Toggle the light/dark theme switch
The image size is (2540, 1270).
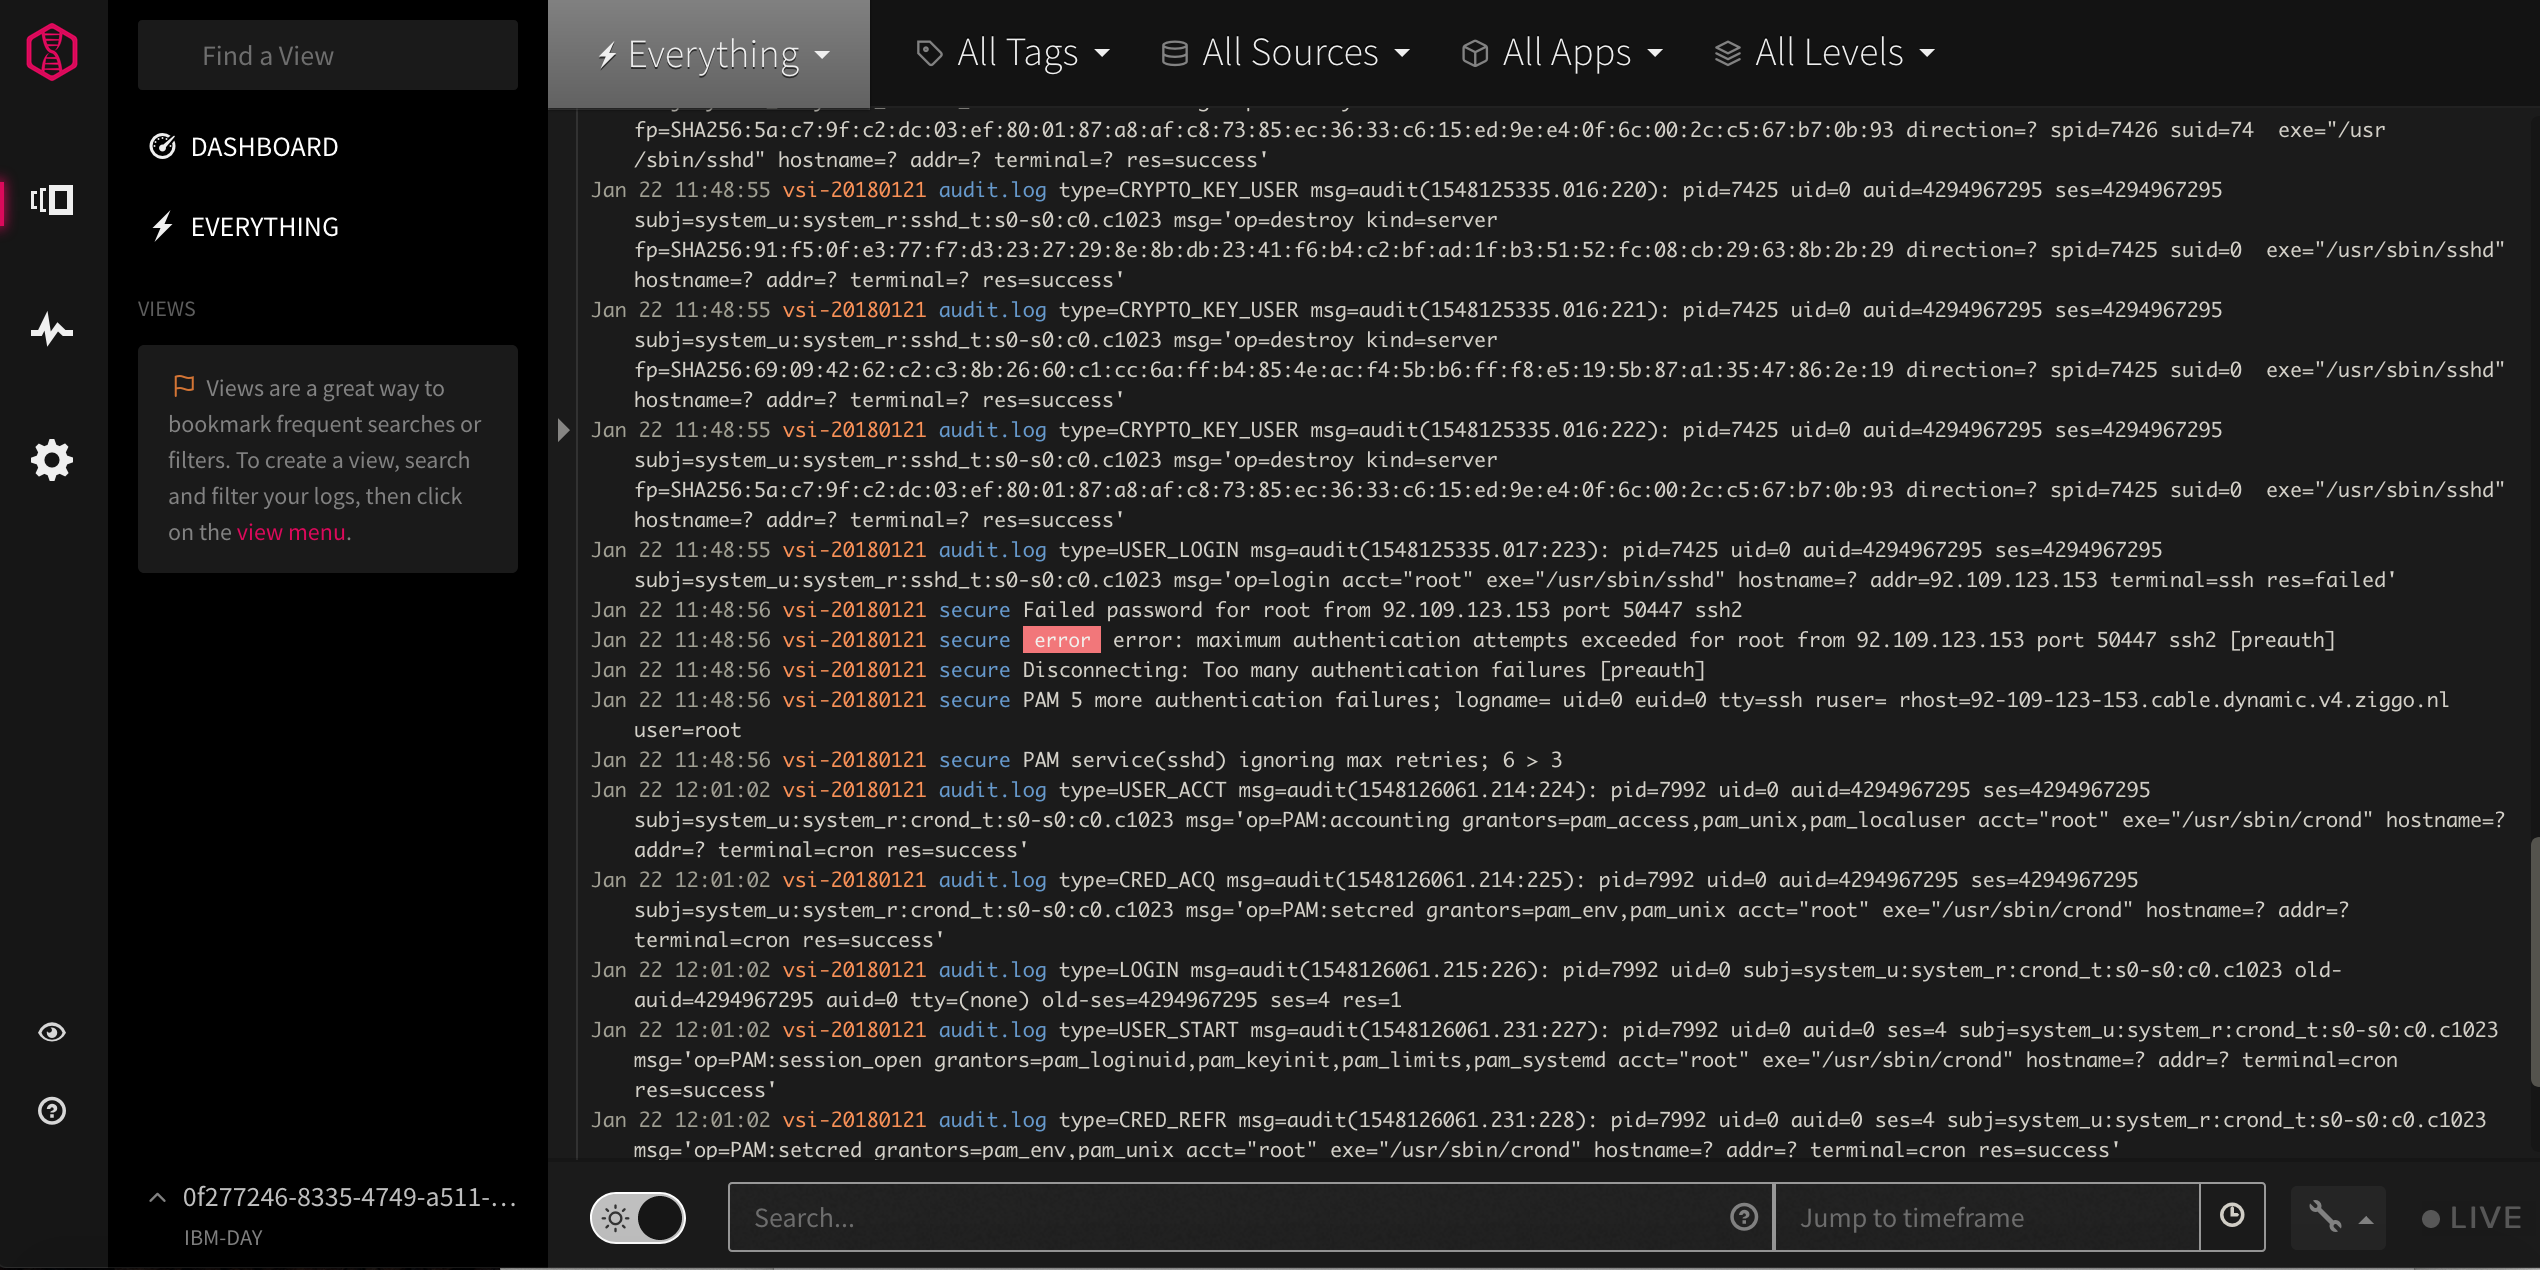pyautogui.click(x=637, y=1217)
